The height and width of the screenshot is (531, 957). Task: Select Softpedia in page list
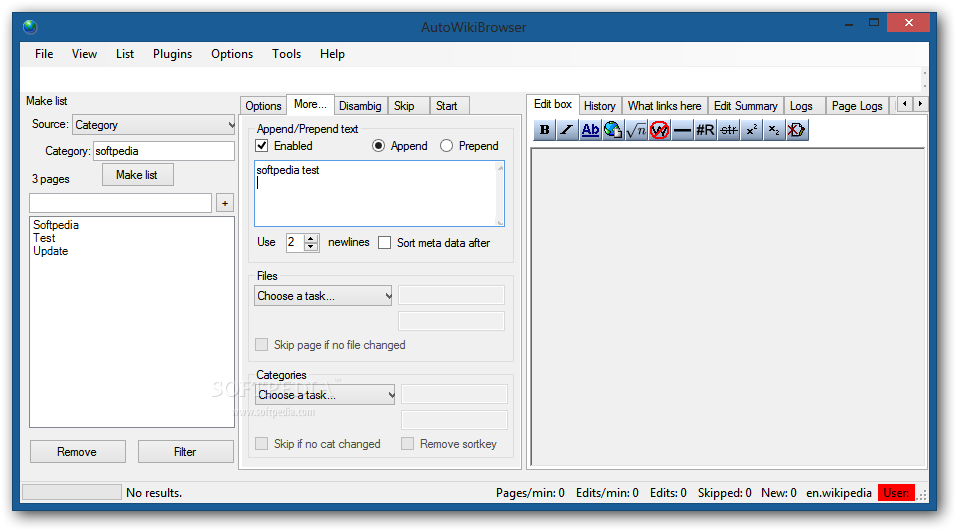pyautogui.click(x=56, y=225)
